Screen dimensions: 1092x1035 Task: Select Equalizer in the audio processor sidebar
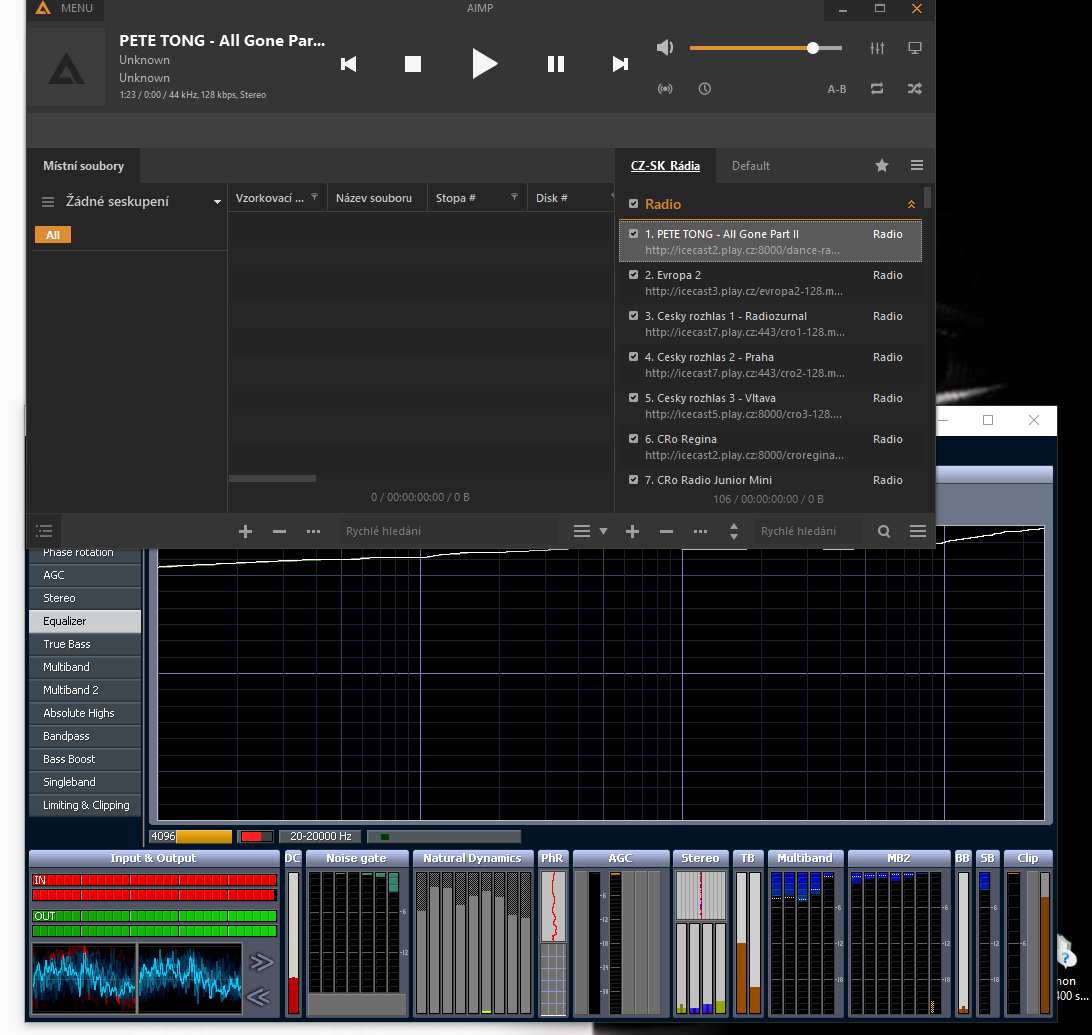[x=85, y=621]
